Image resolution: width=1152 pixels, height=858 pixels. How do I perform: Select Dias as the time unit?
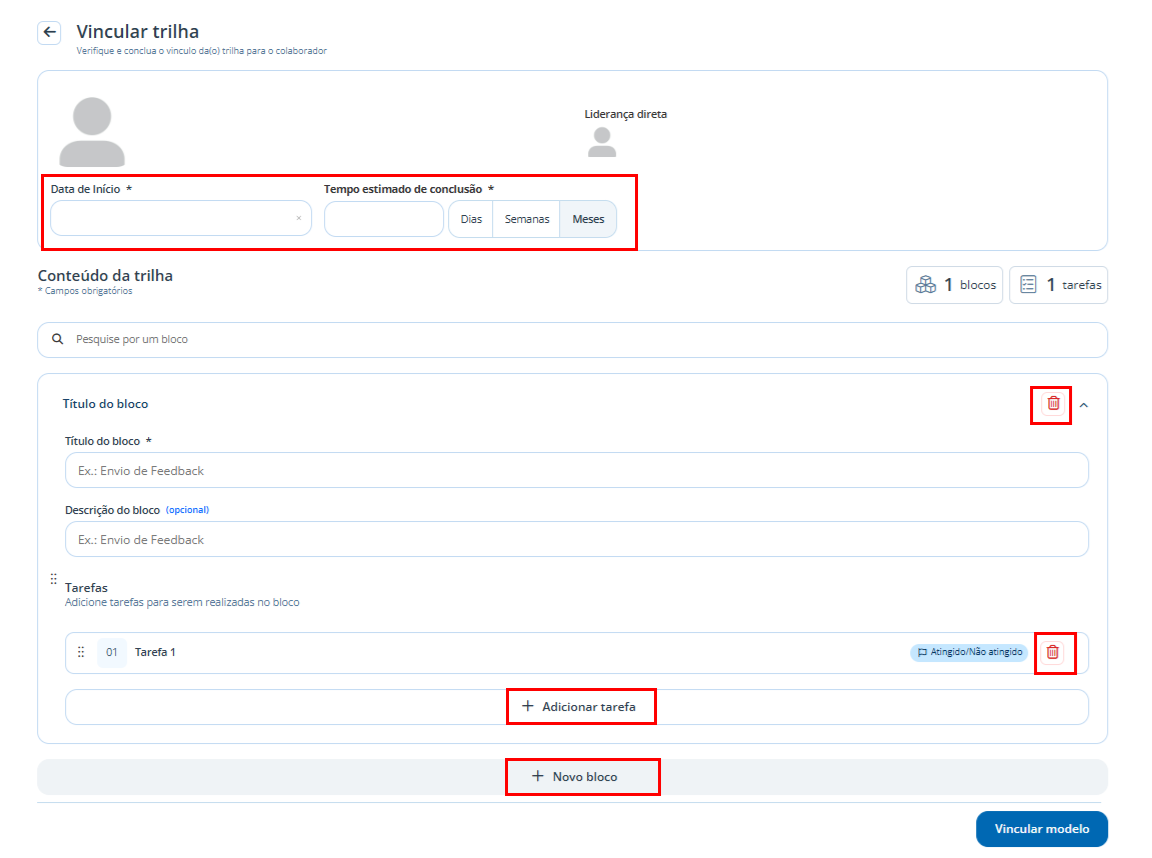pyautogui.click(x=471, y=219)
